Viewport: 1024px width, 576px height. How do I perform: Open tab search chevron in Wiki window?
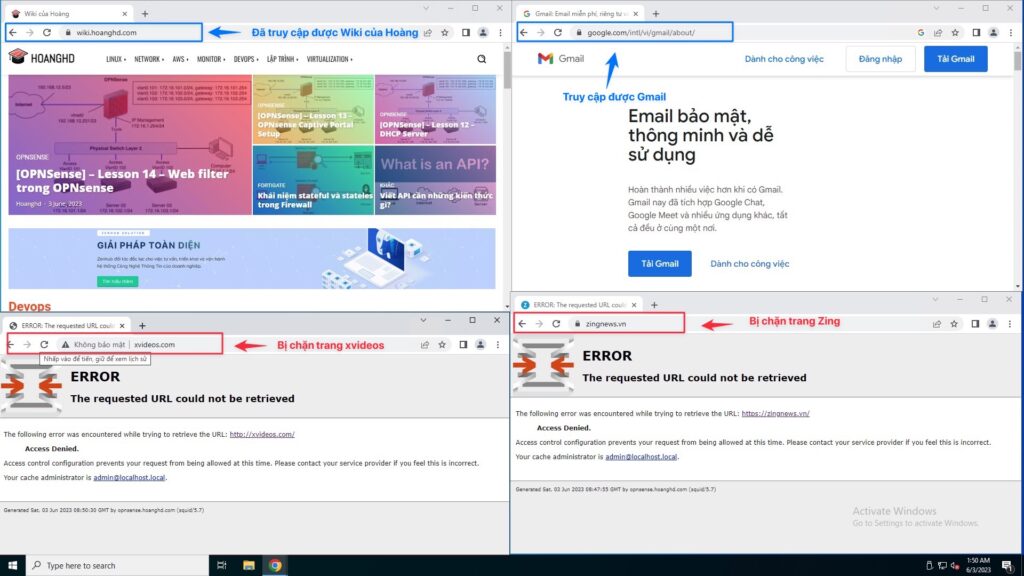426,8
